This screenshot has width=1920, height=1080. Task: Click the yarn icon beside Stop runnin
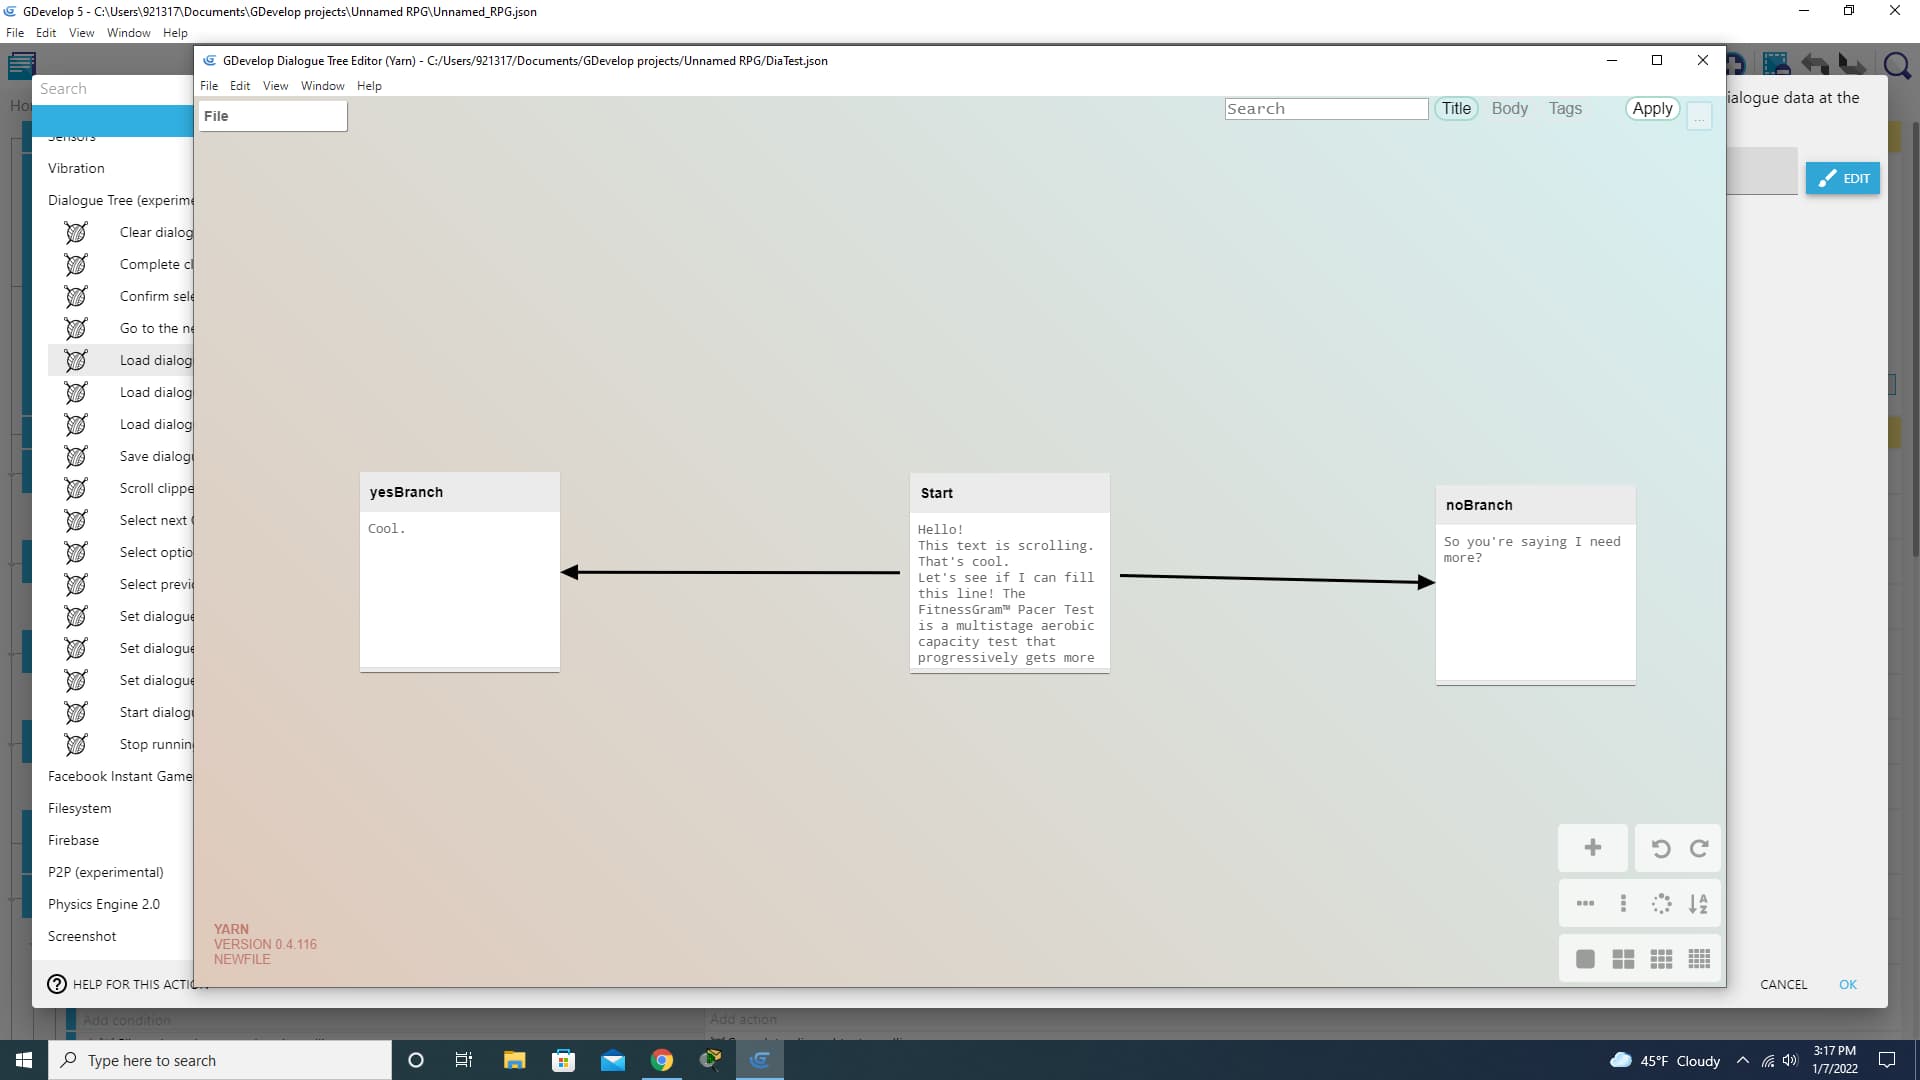[x=76, y=744]
